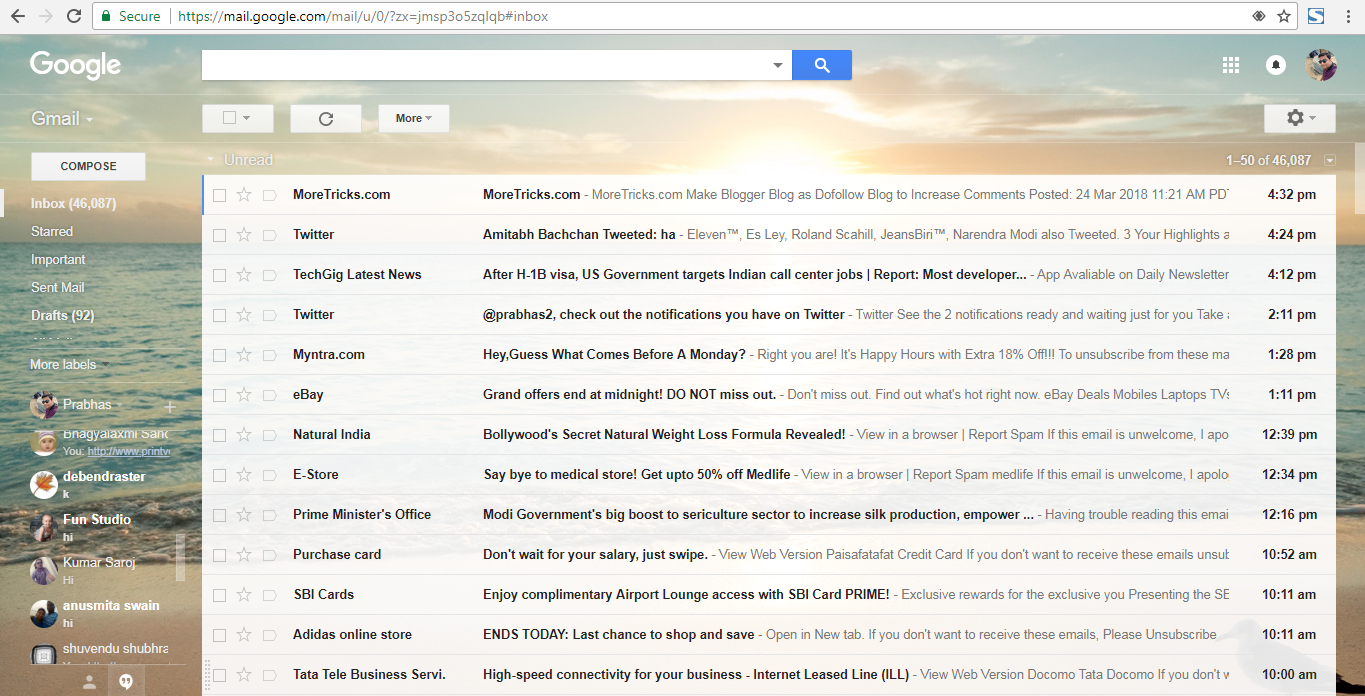The image size is (1365, 696).
Task: Refresh the inbox
Action: [326, 118]
